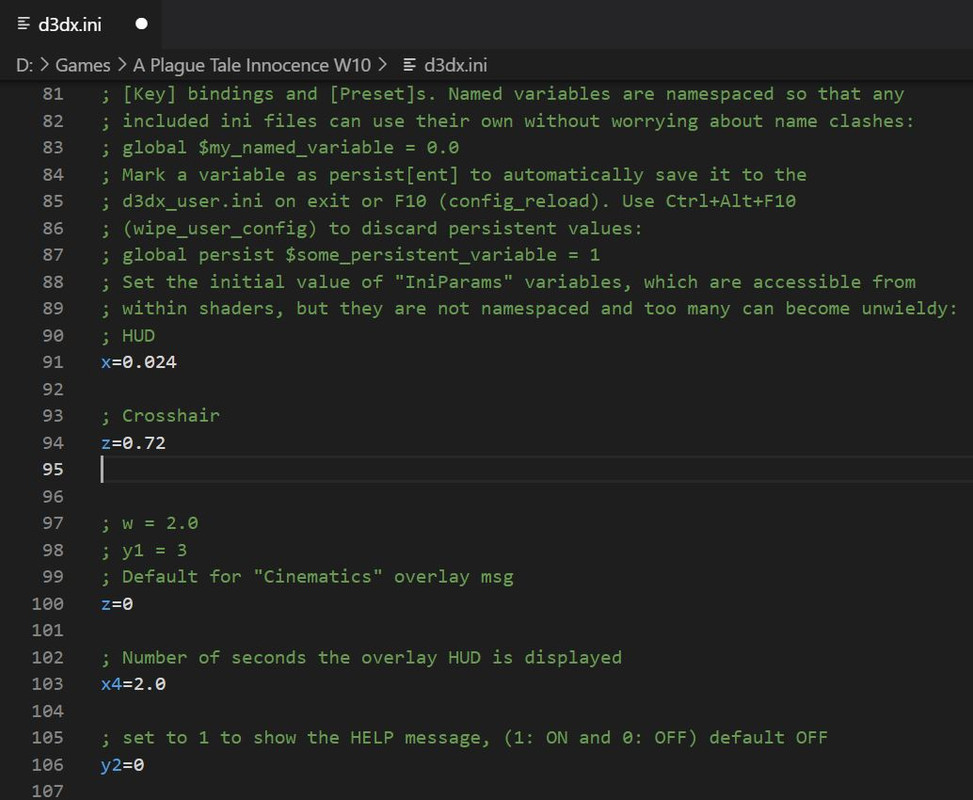
Task: Click the chevron after 'Games' breadcrumb
Action: [122, 65]
